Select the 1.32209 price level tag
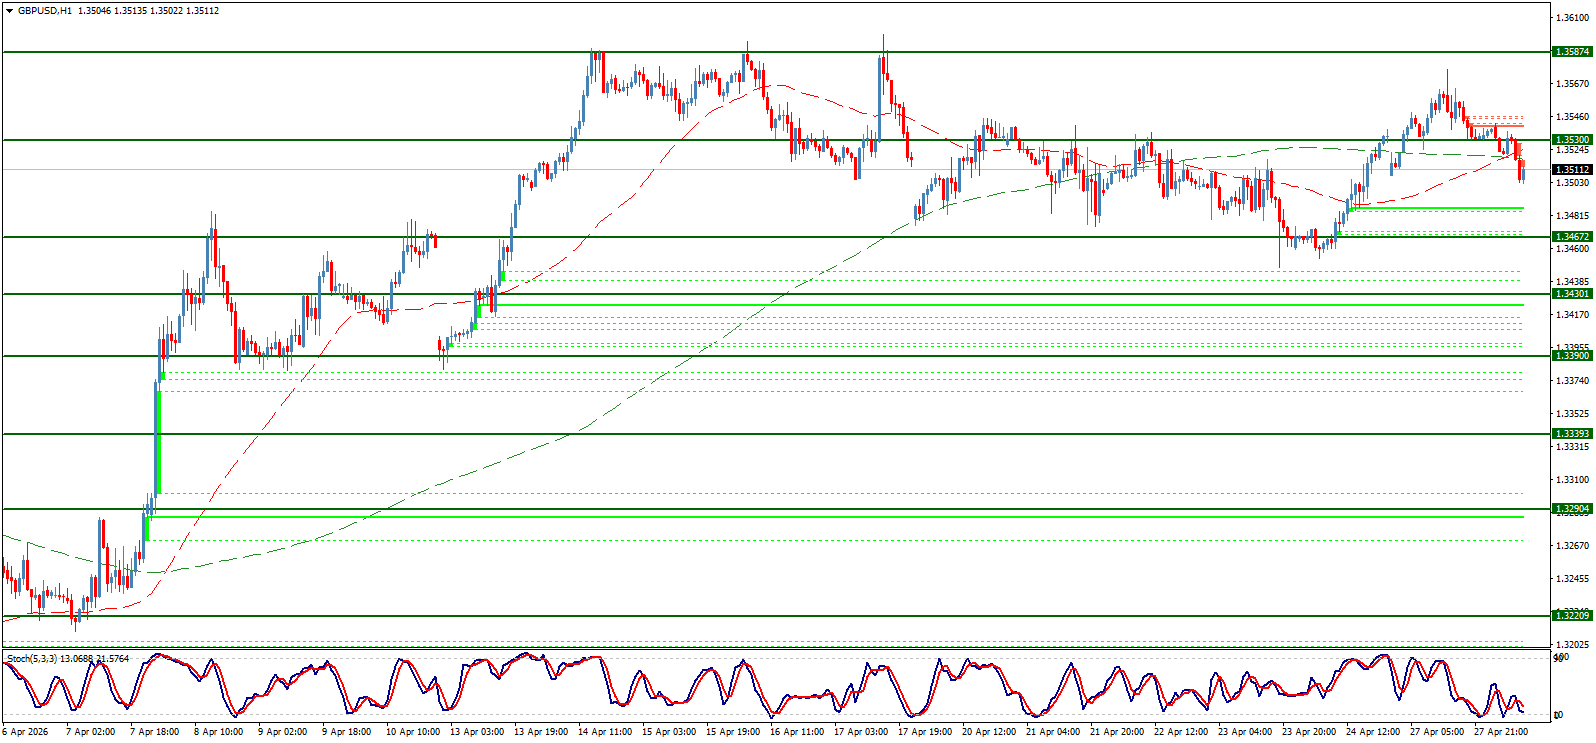 [1572, 616]
